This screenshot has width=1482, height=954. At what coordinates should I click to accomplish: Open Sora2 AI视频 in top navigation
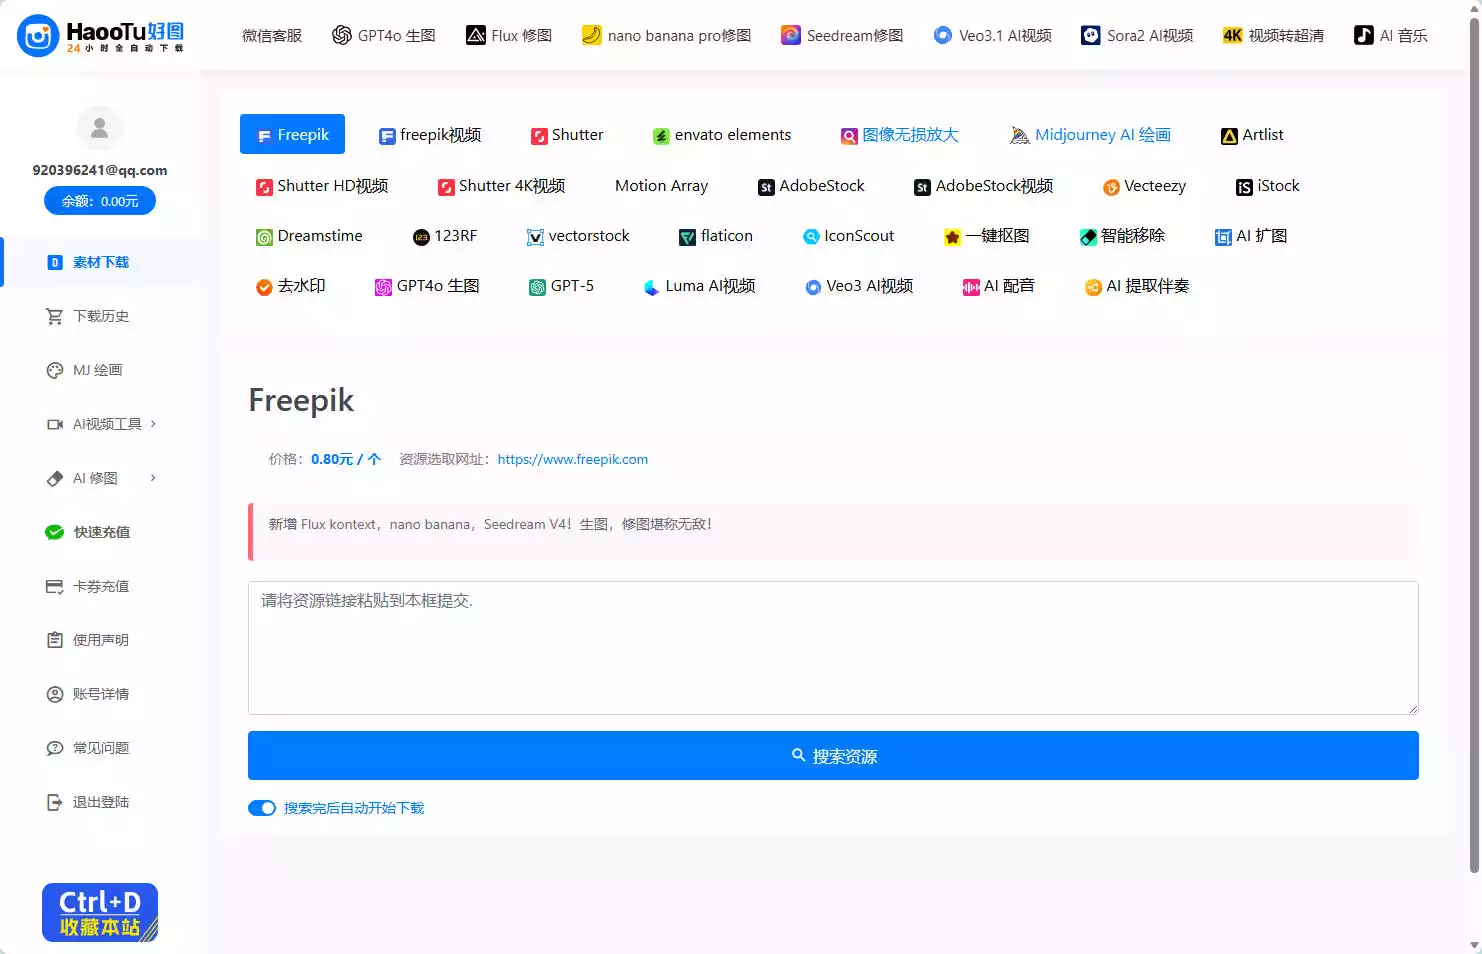(x=1137, y=35)
